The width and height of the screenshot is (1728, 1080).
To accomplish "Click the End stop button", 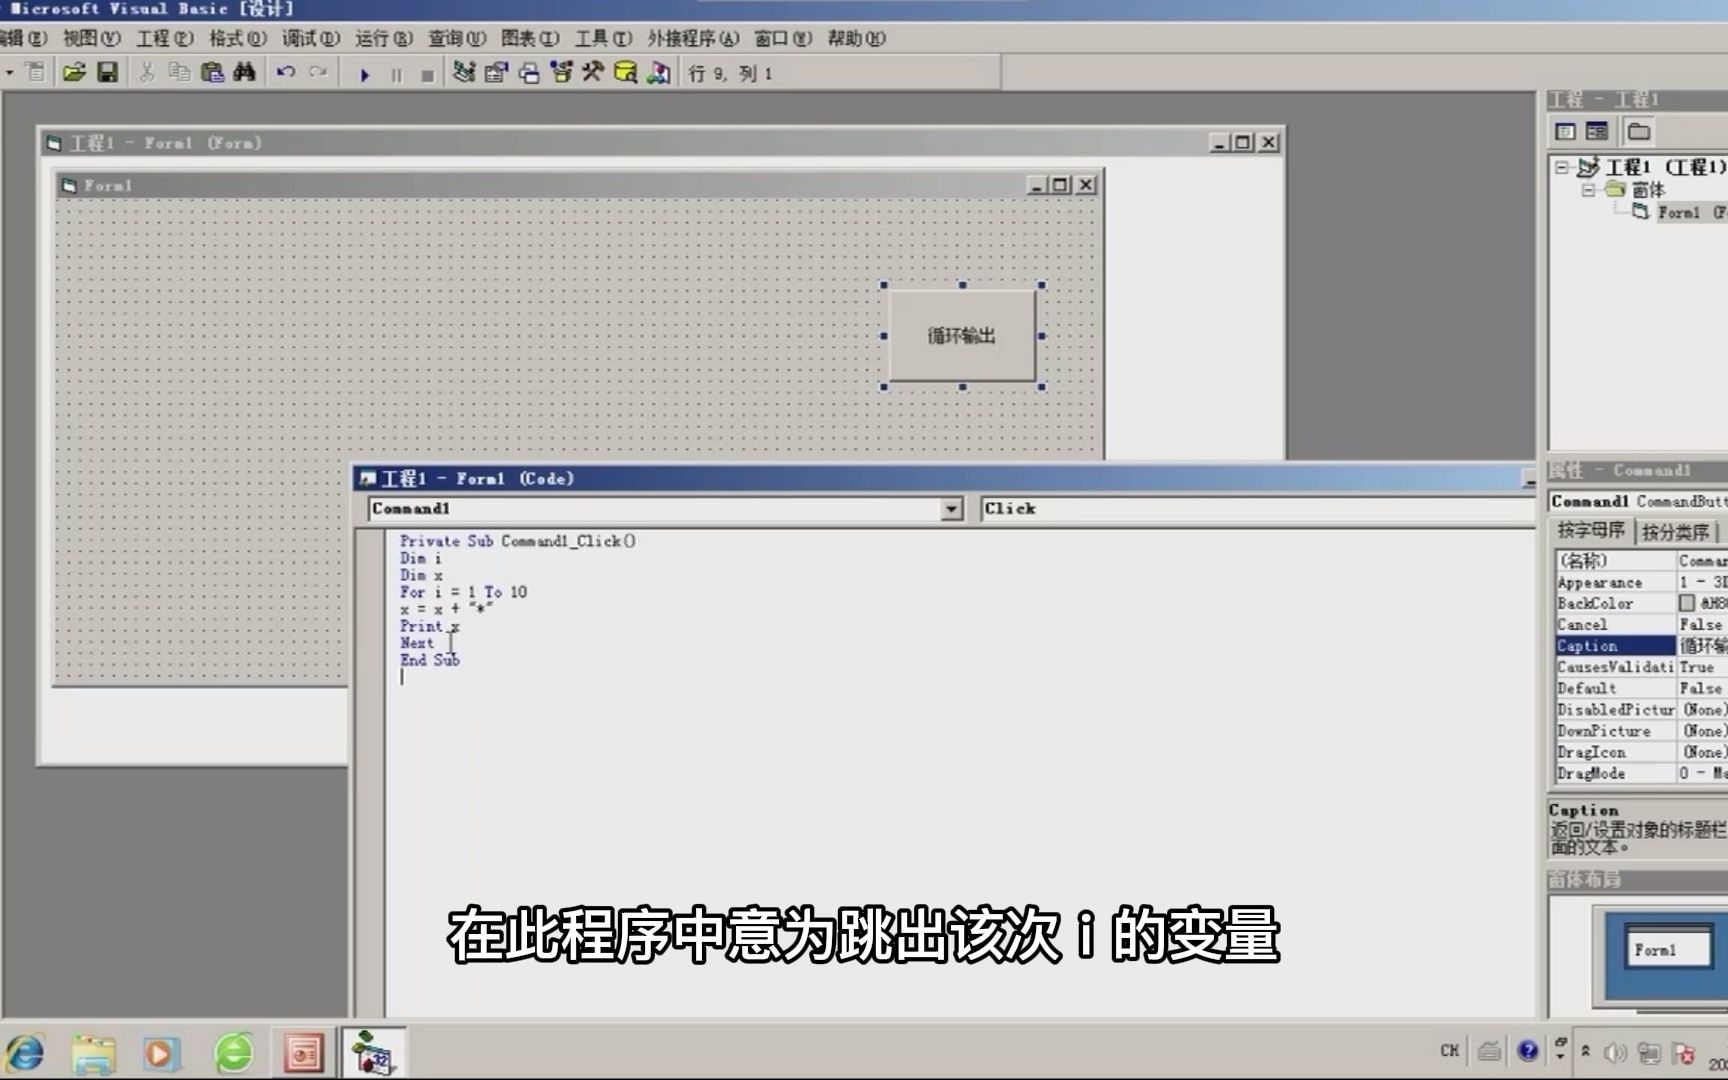I will [427, 75].
